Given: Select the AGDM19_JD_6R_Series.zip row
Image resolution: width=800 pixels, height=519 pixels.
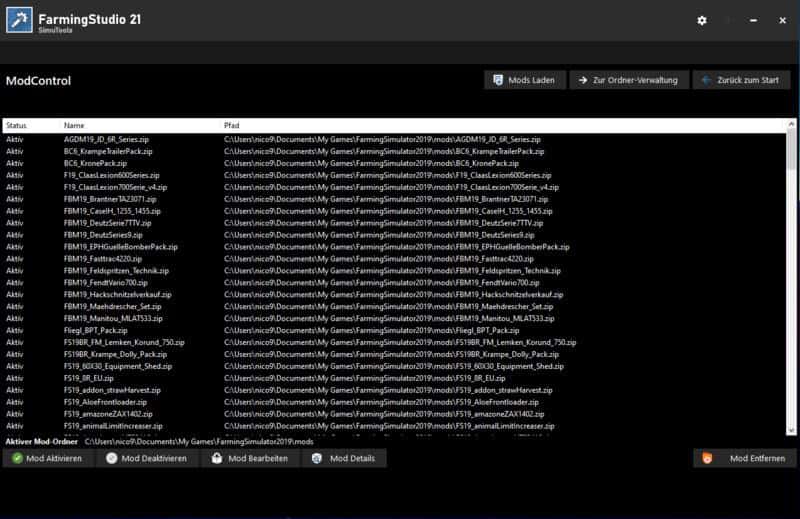Looking at the screenshot, I should [106, 139].
